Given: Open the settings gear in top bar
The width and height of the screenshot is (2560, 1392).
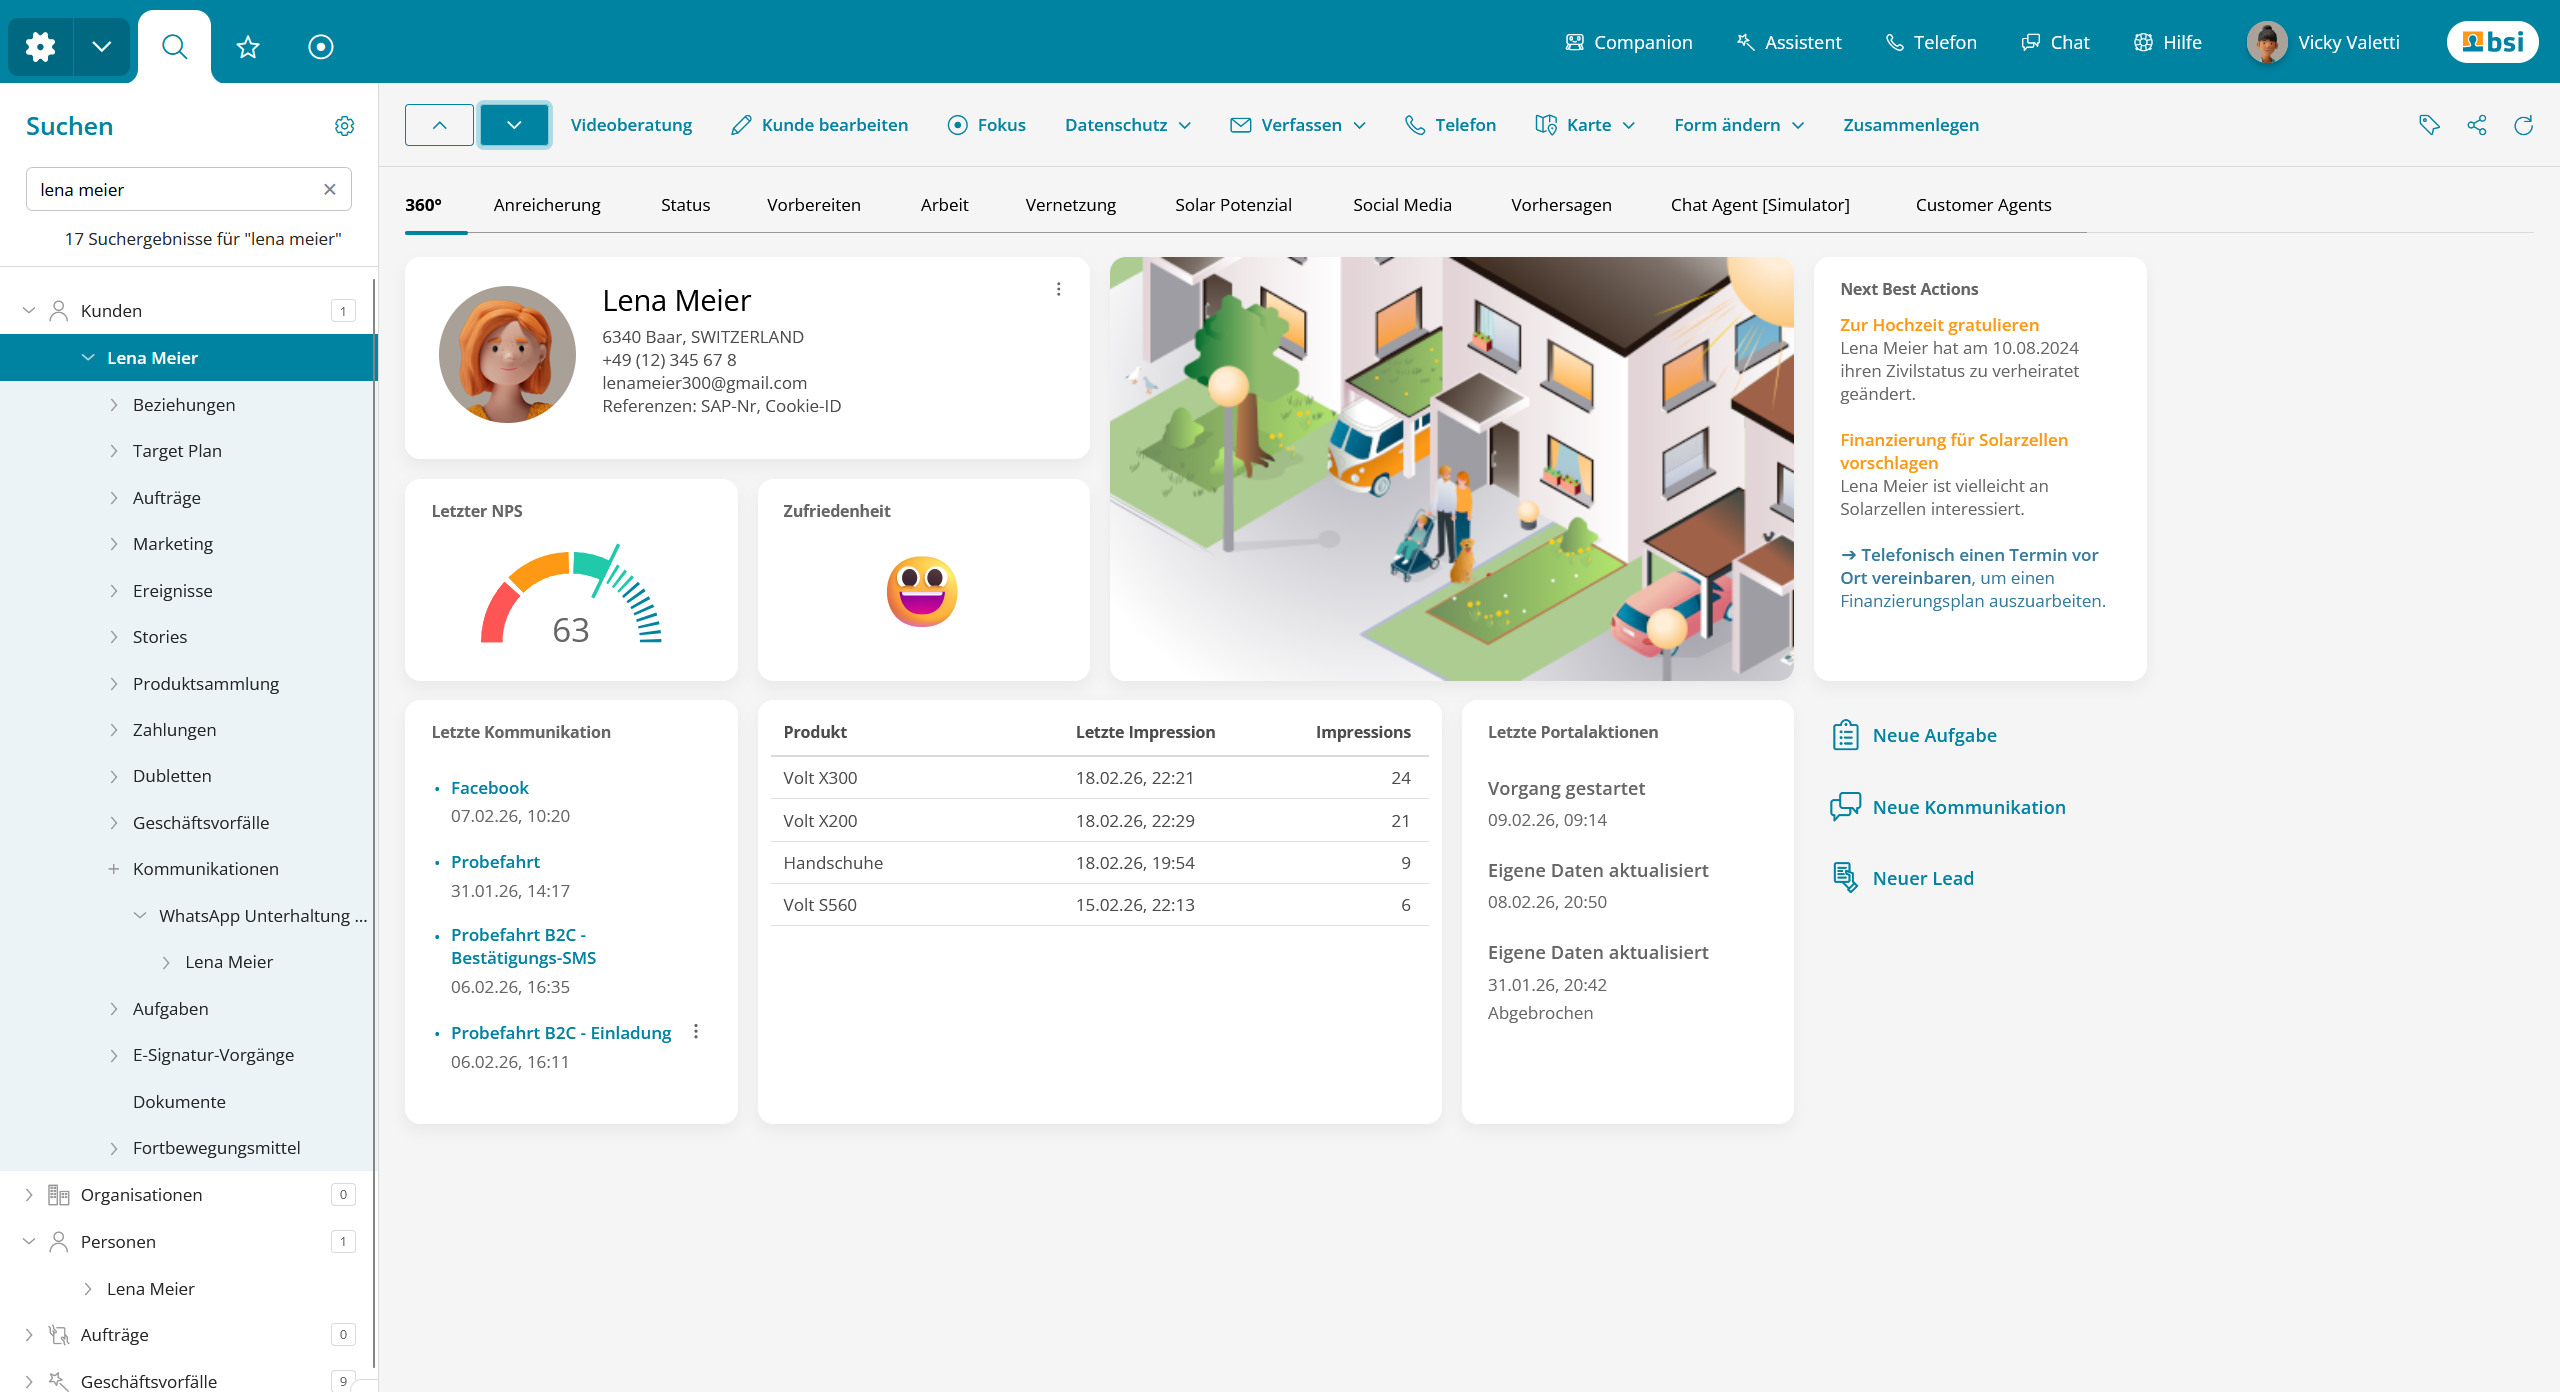Looking at the screenshot, I should (40, 46).
